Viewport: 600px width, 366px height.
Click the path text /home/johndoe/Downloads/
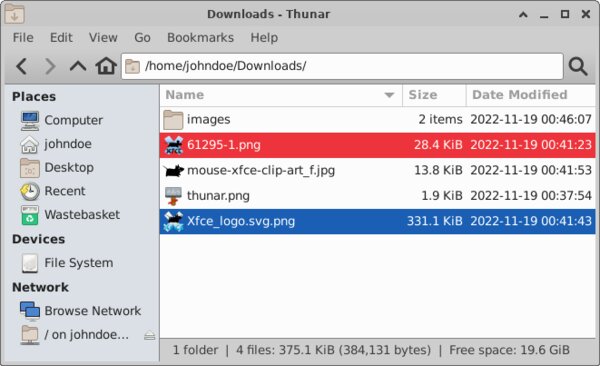(225, 66)
